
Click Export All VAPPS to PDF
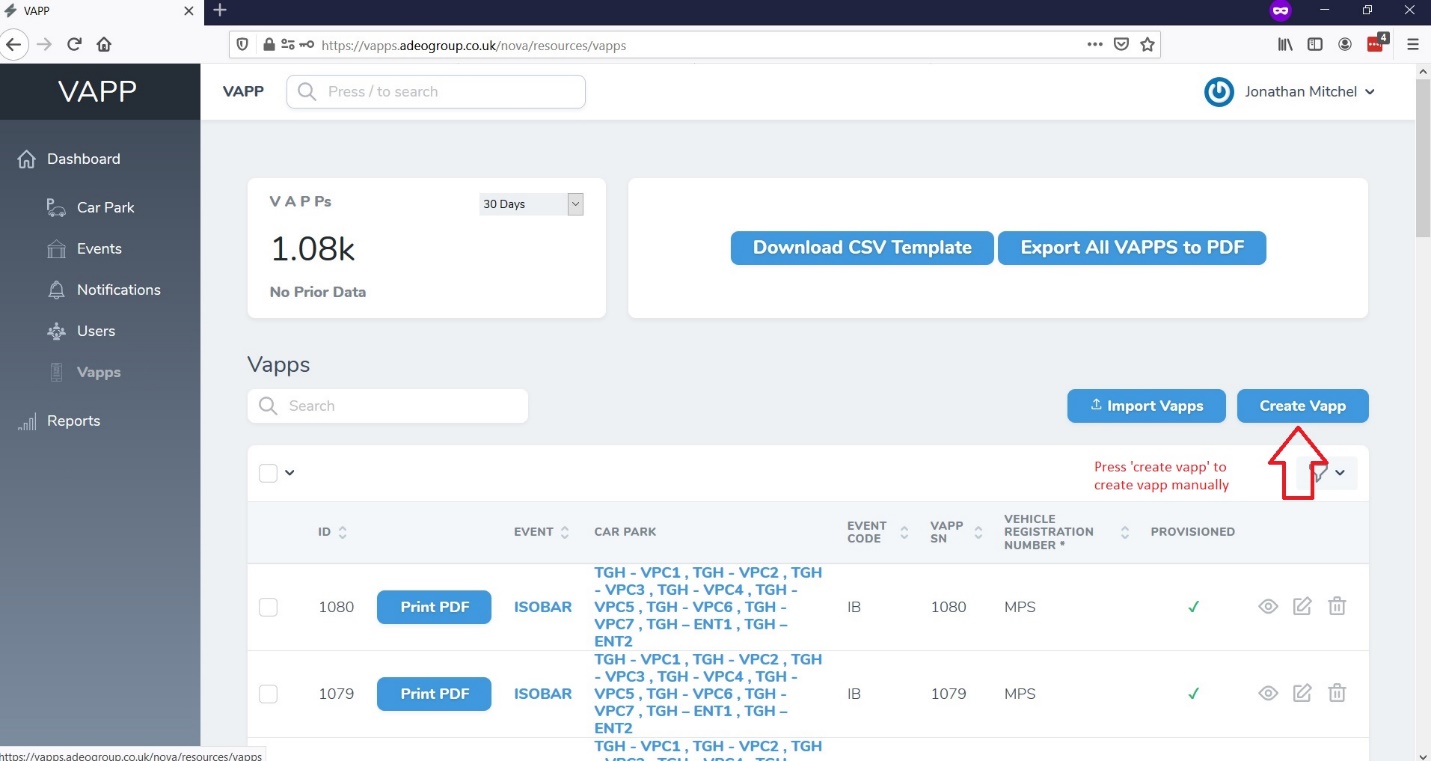(1132, 248)
